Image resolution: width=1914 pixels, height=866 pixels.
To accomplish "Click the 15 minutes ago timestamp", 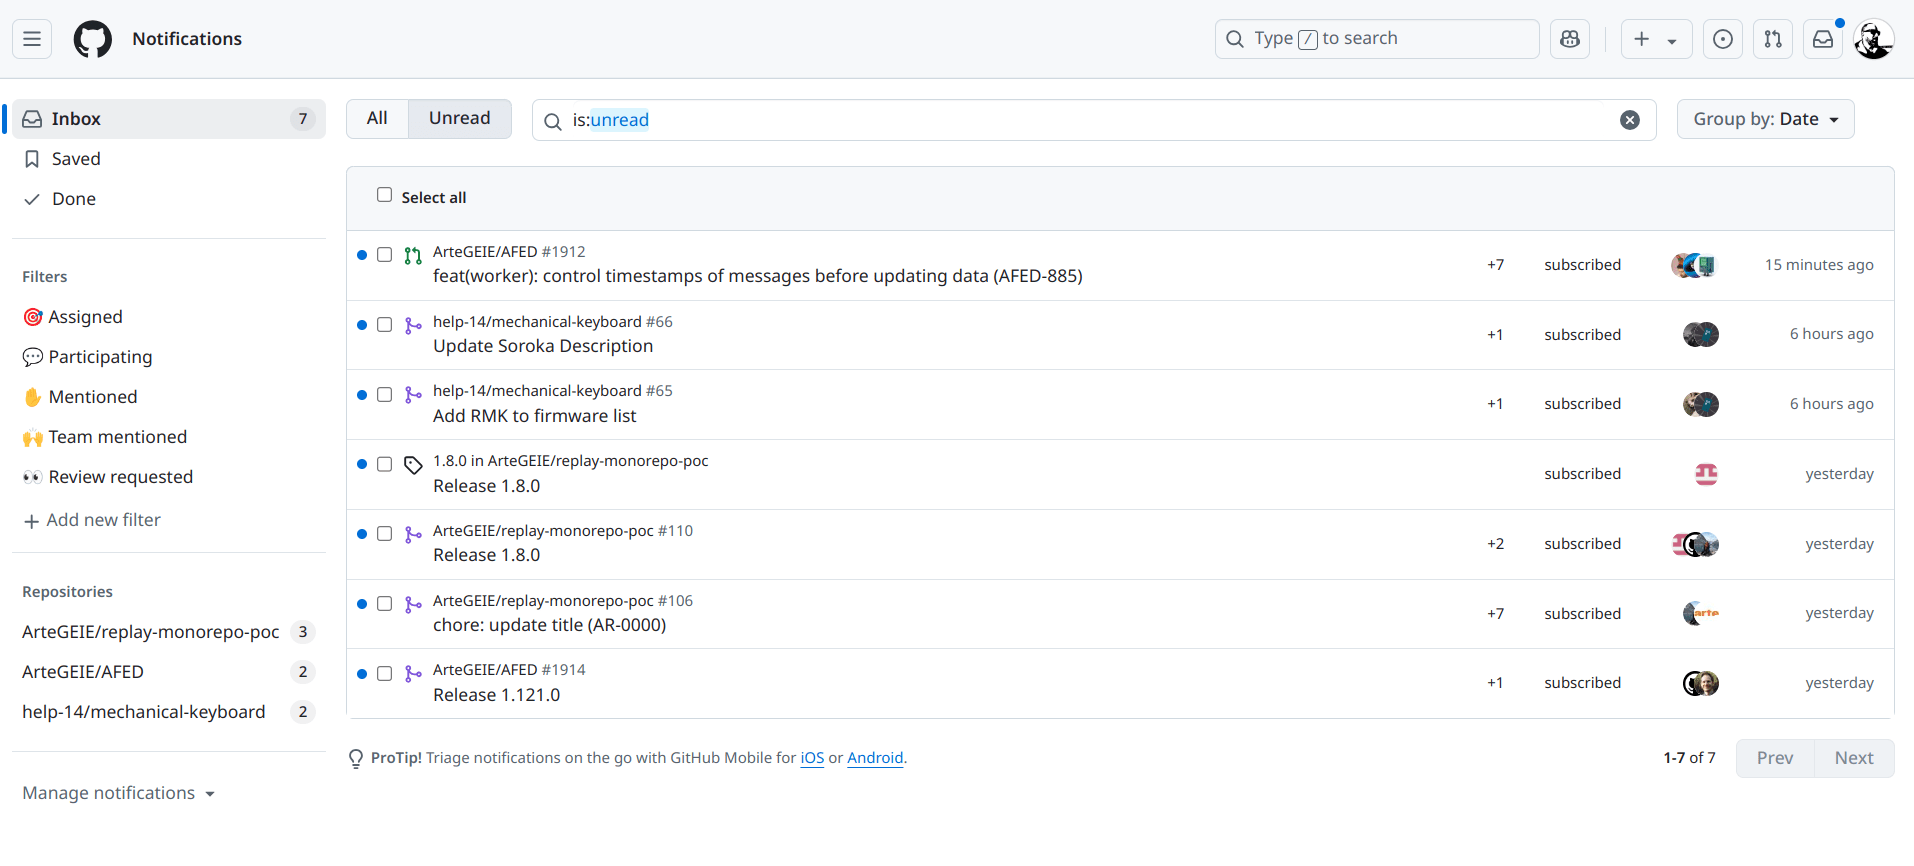I will pos(1819,265).
